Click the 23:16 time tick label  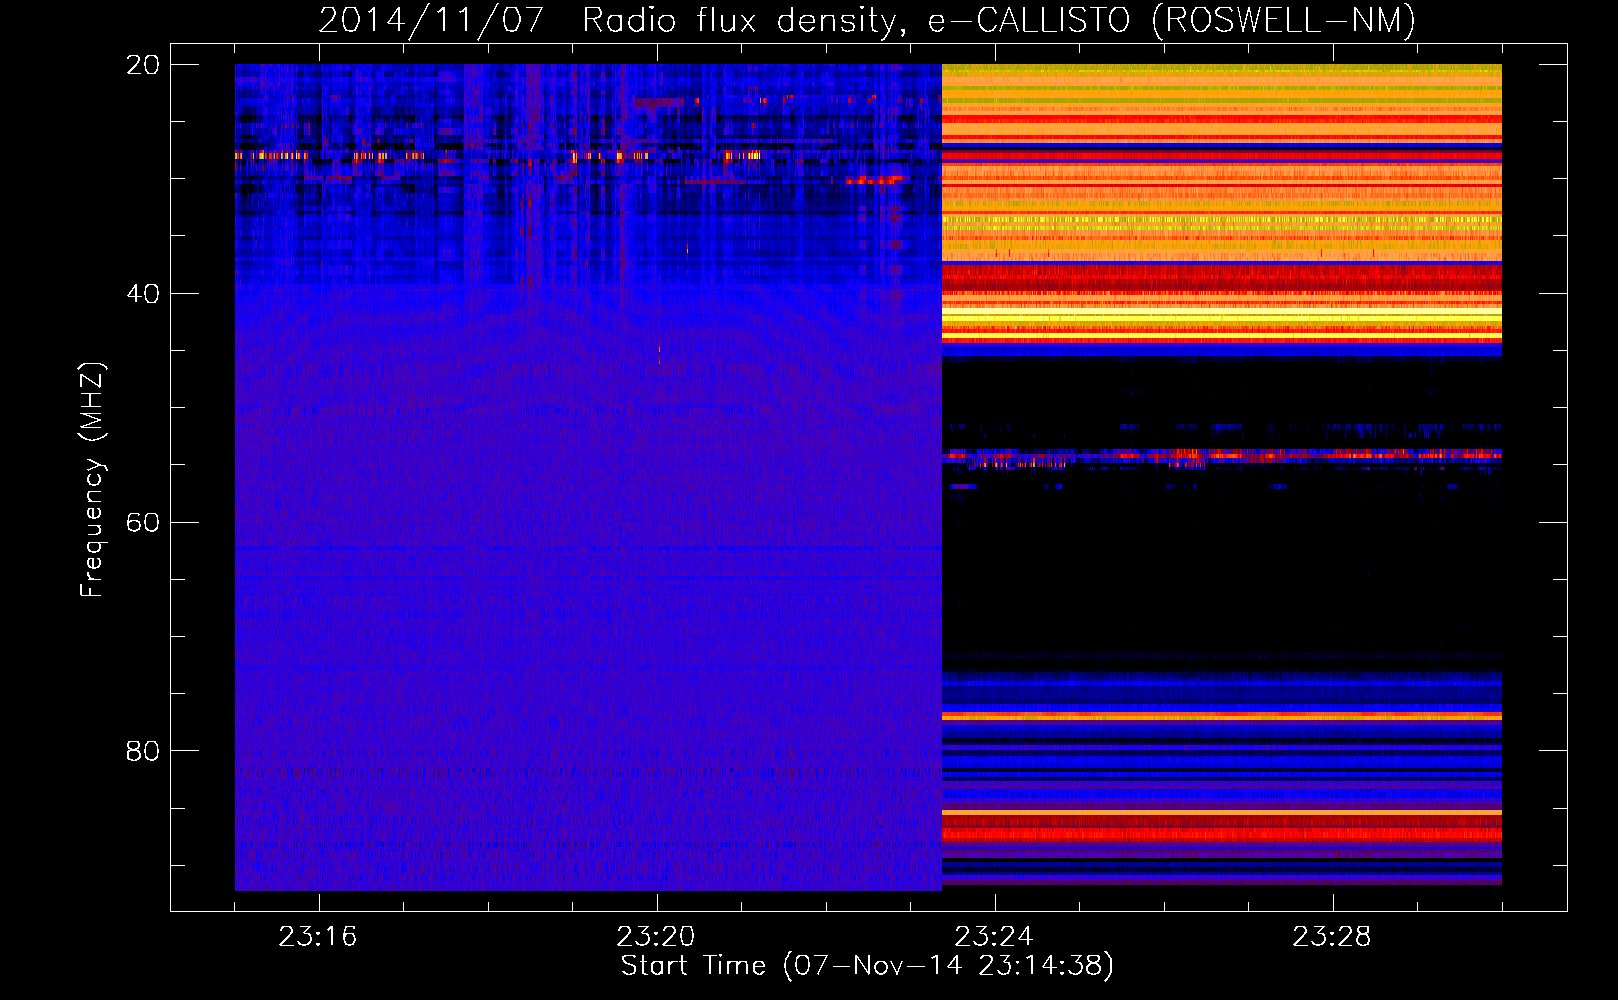point(318,937)
